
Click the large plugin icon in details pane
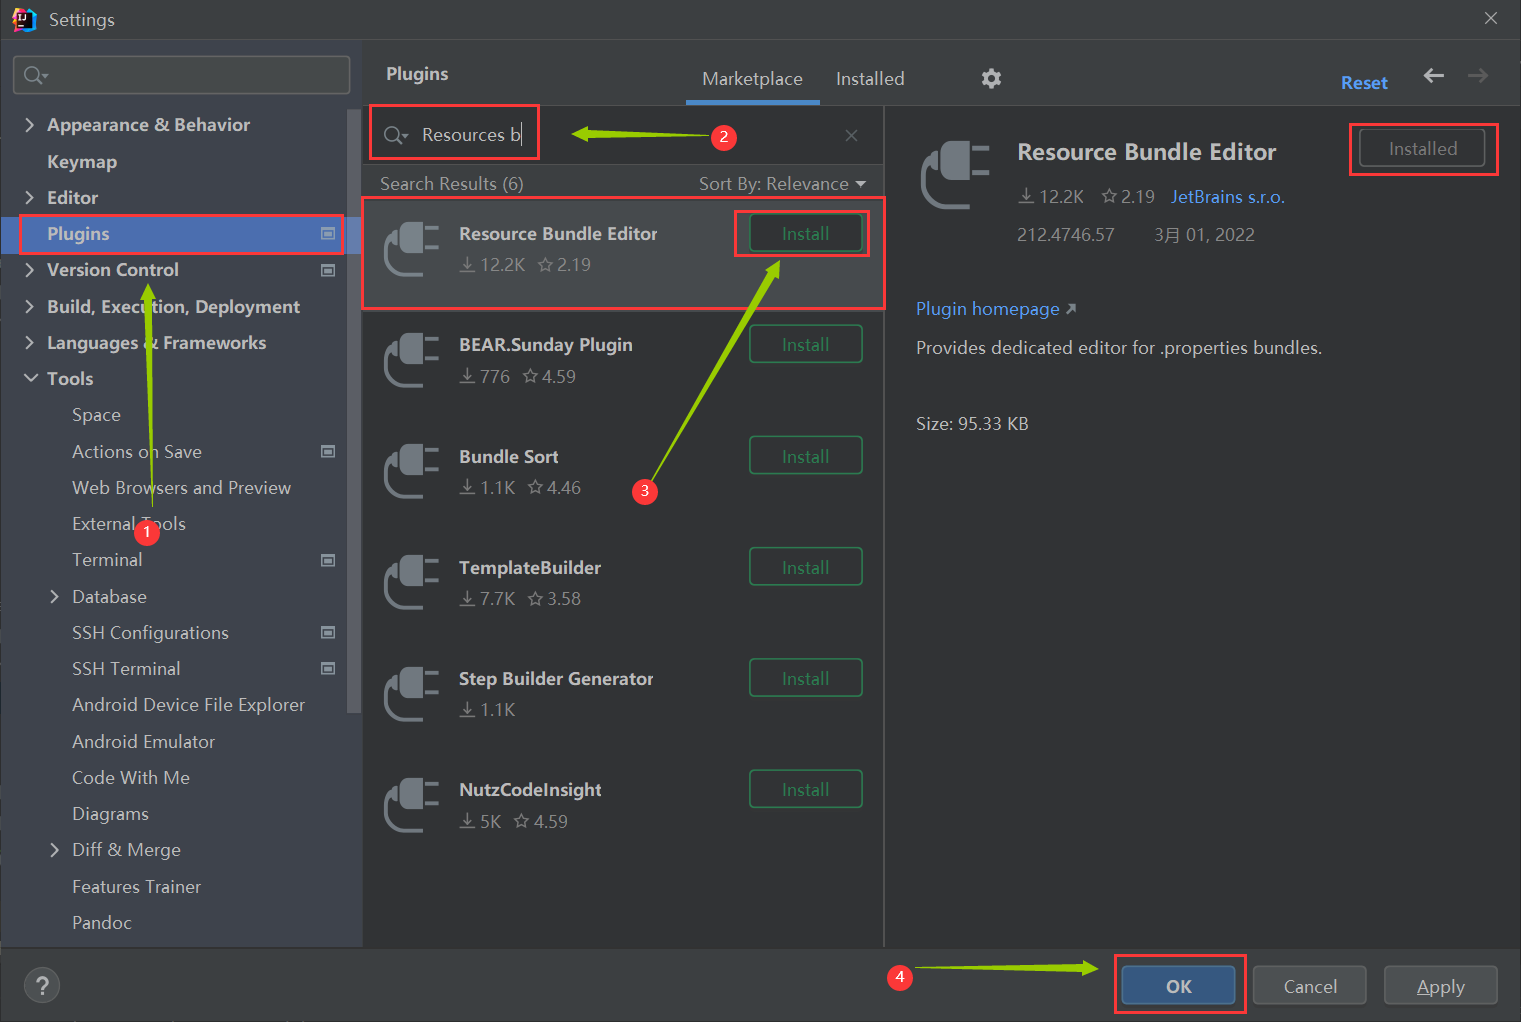[956, 175]
